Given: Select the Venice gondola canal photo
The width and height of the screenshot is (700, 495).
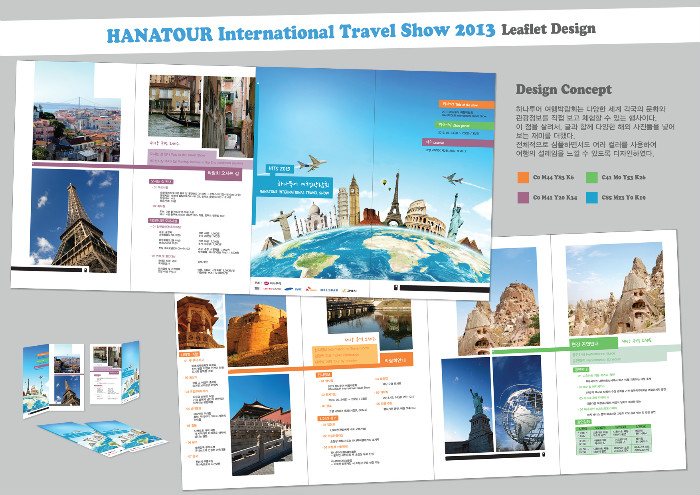Looking at the screenshot, I should pos(175,106).
